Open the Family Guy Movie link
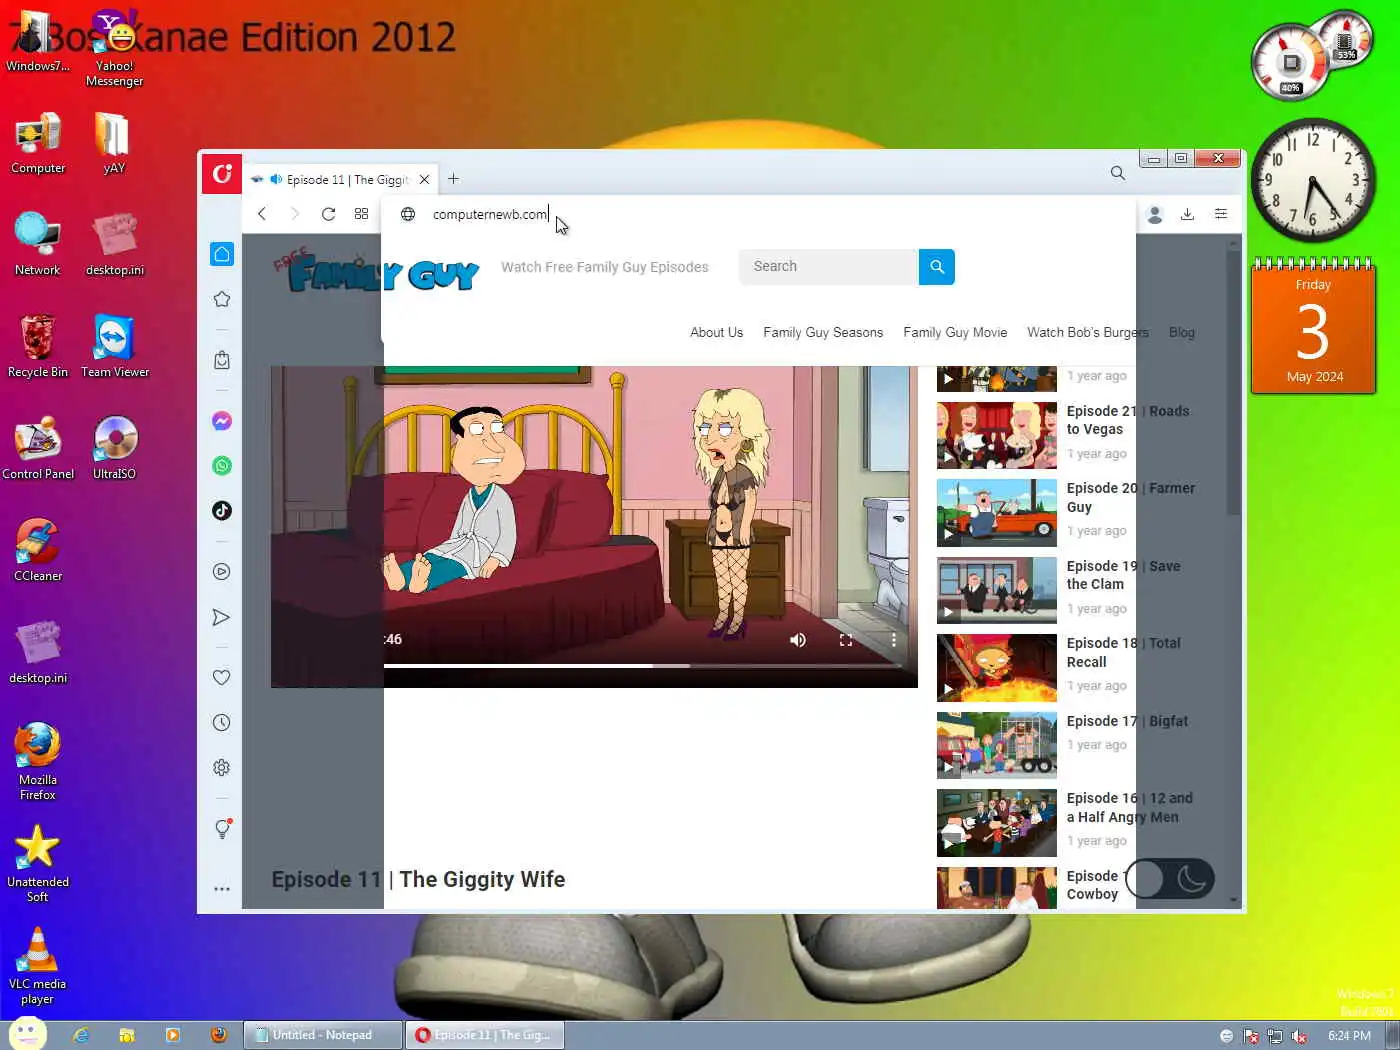This screenshot has height=1050, width=1400. coord(955,332)
